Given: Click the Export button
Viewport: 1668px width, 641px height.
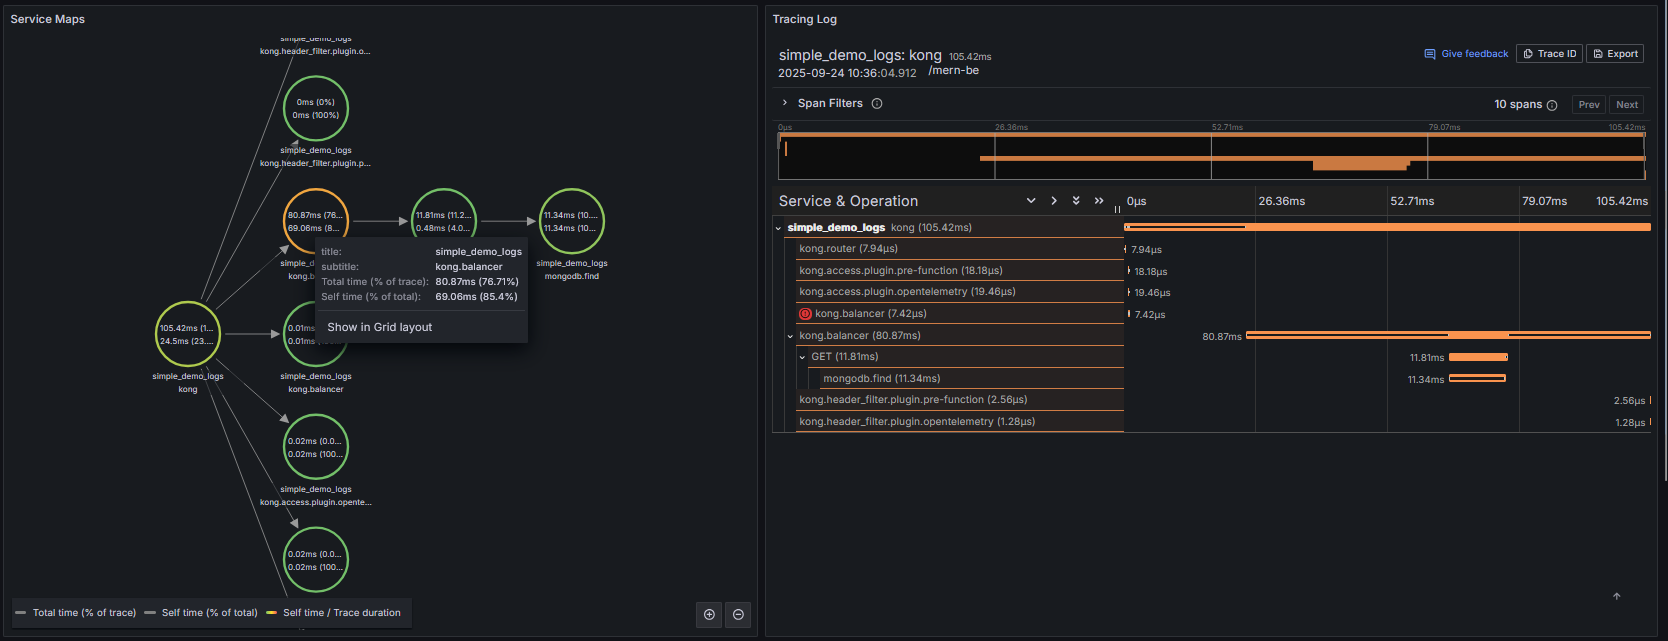Looking at the screenshot, I should pyautogui.click(x=1615, y=54).
